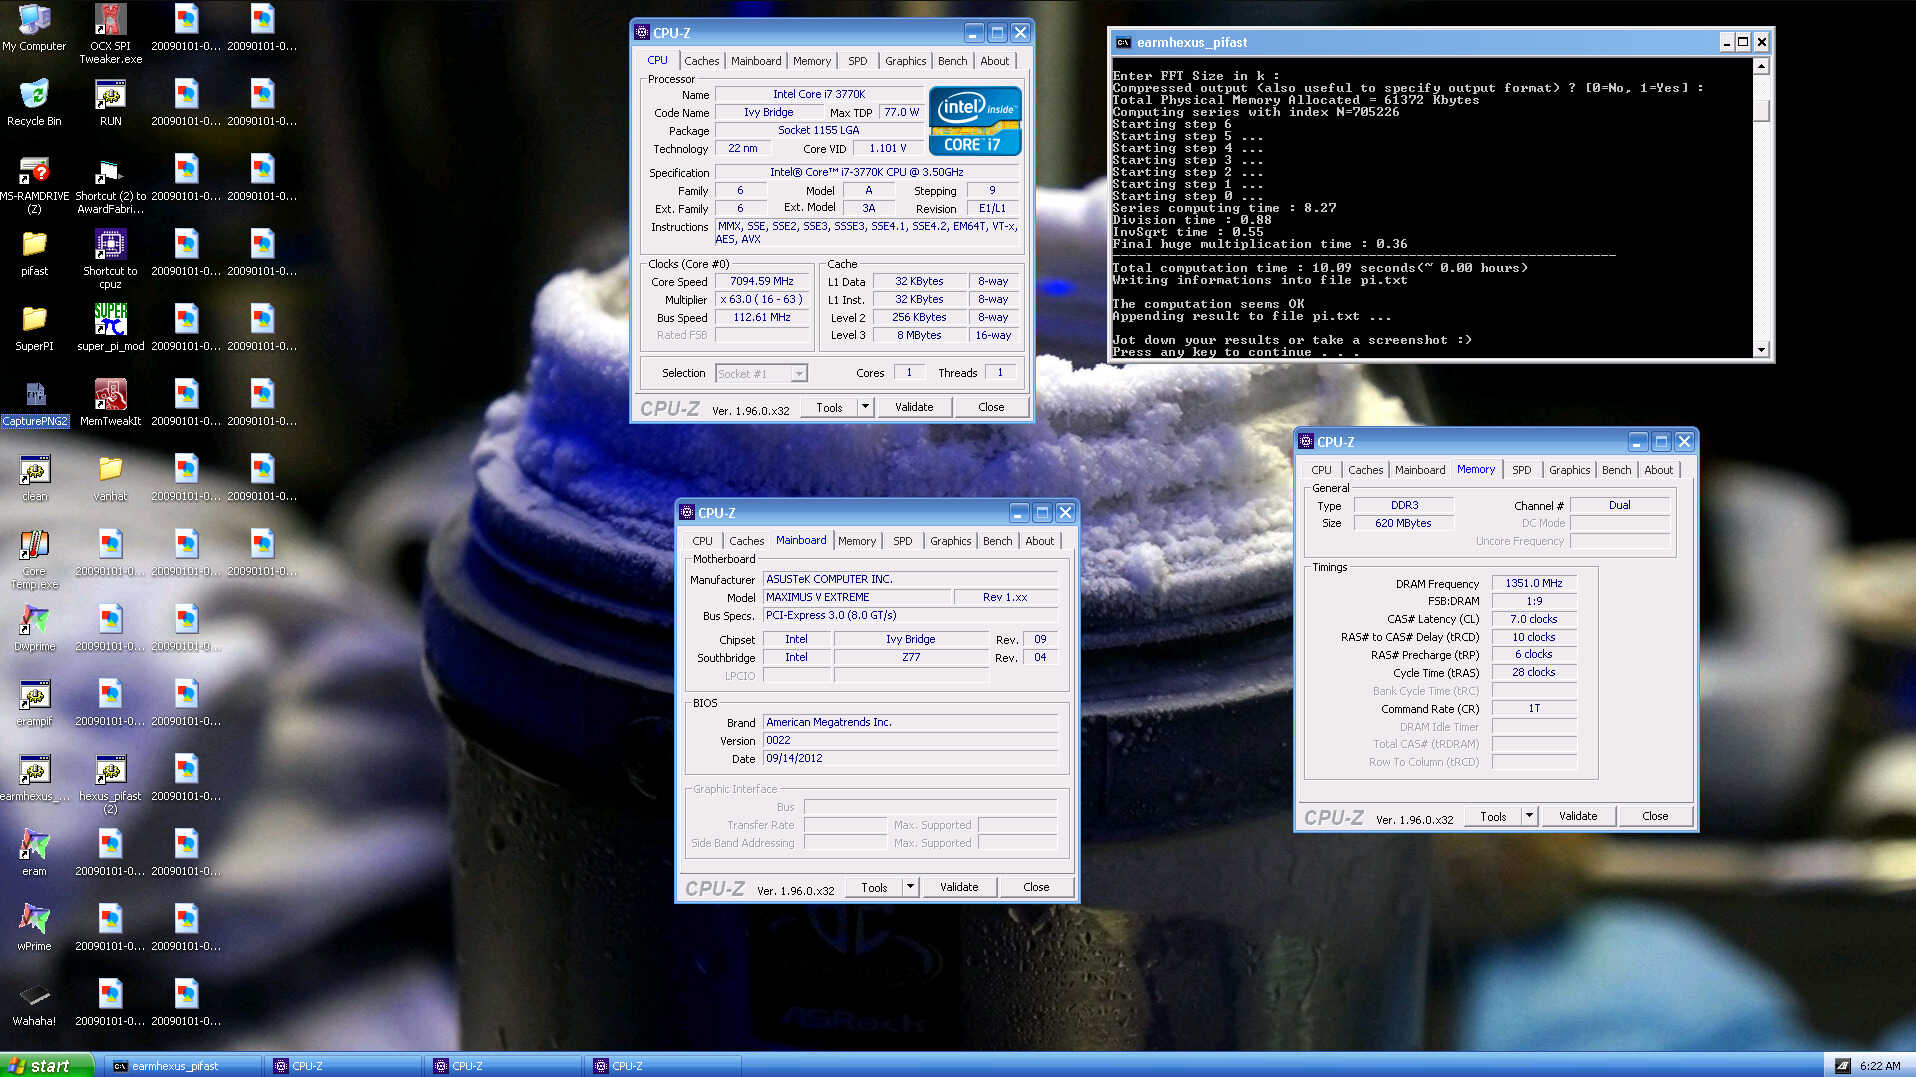Select the super_pi_mod icon
The image size is (1916, 1077).
pyautogui.click(x=110, y=328)
